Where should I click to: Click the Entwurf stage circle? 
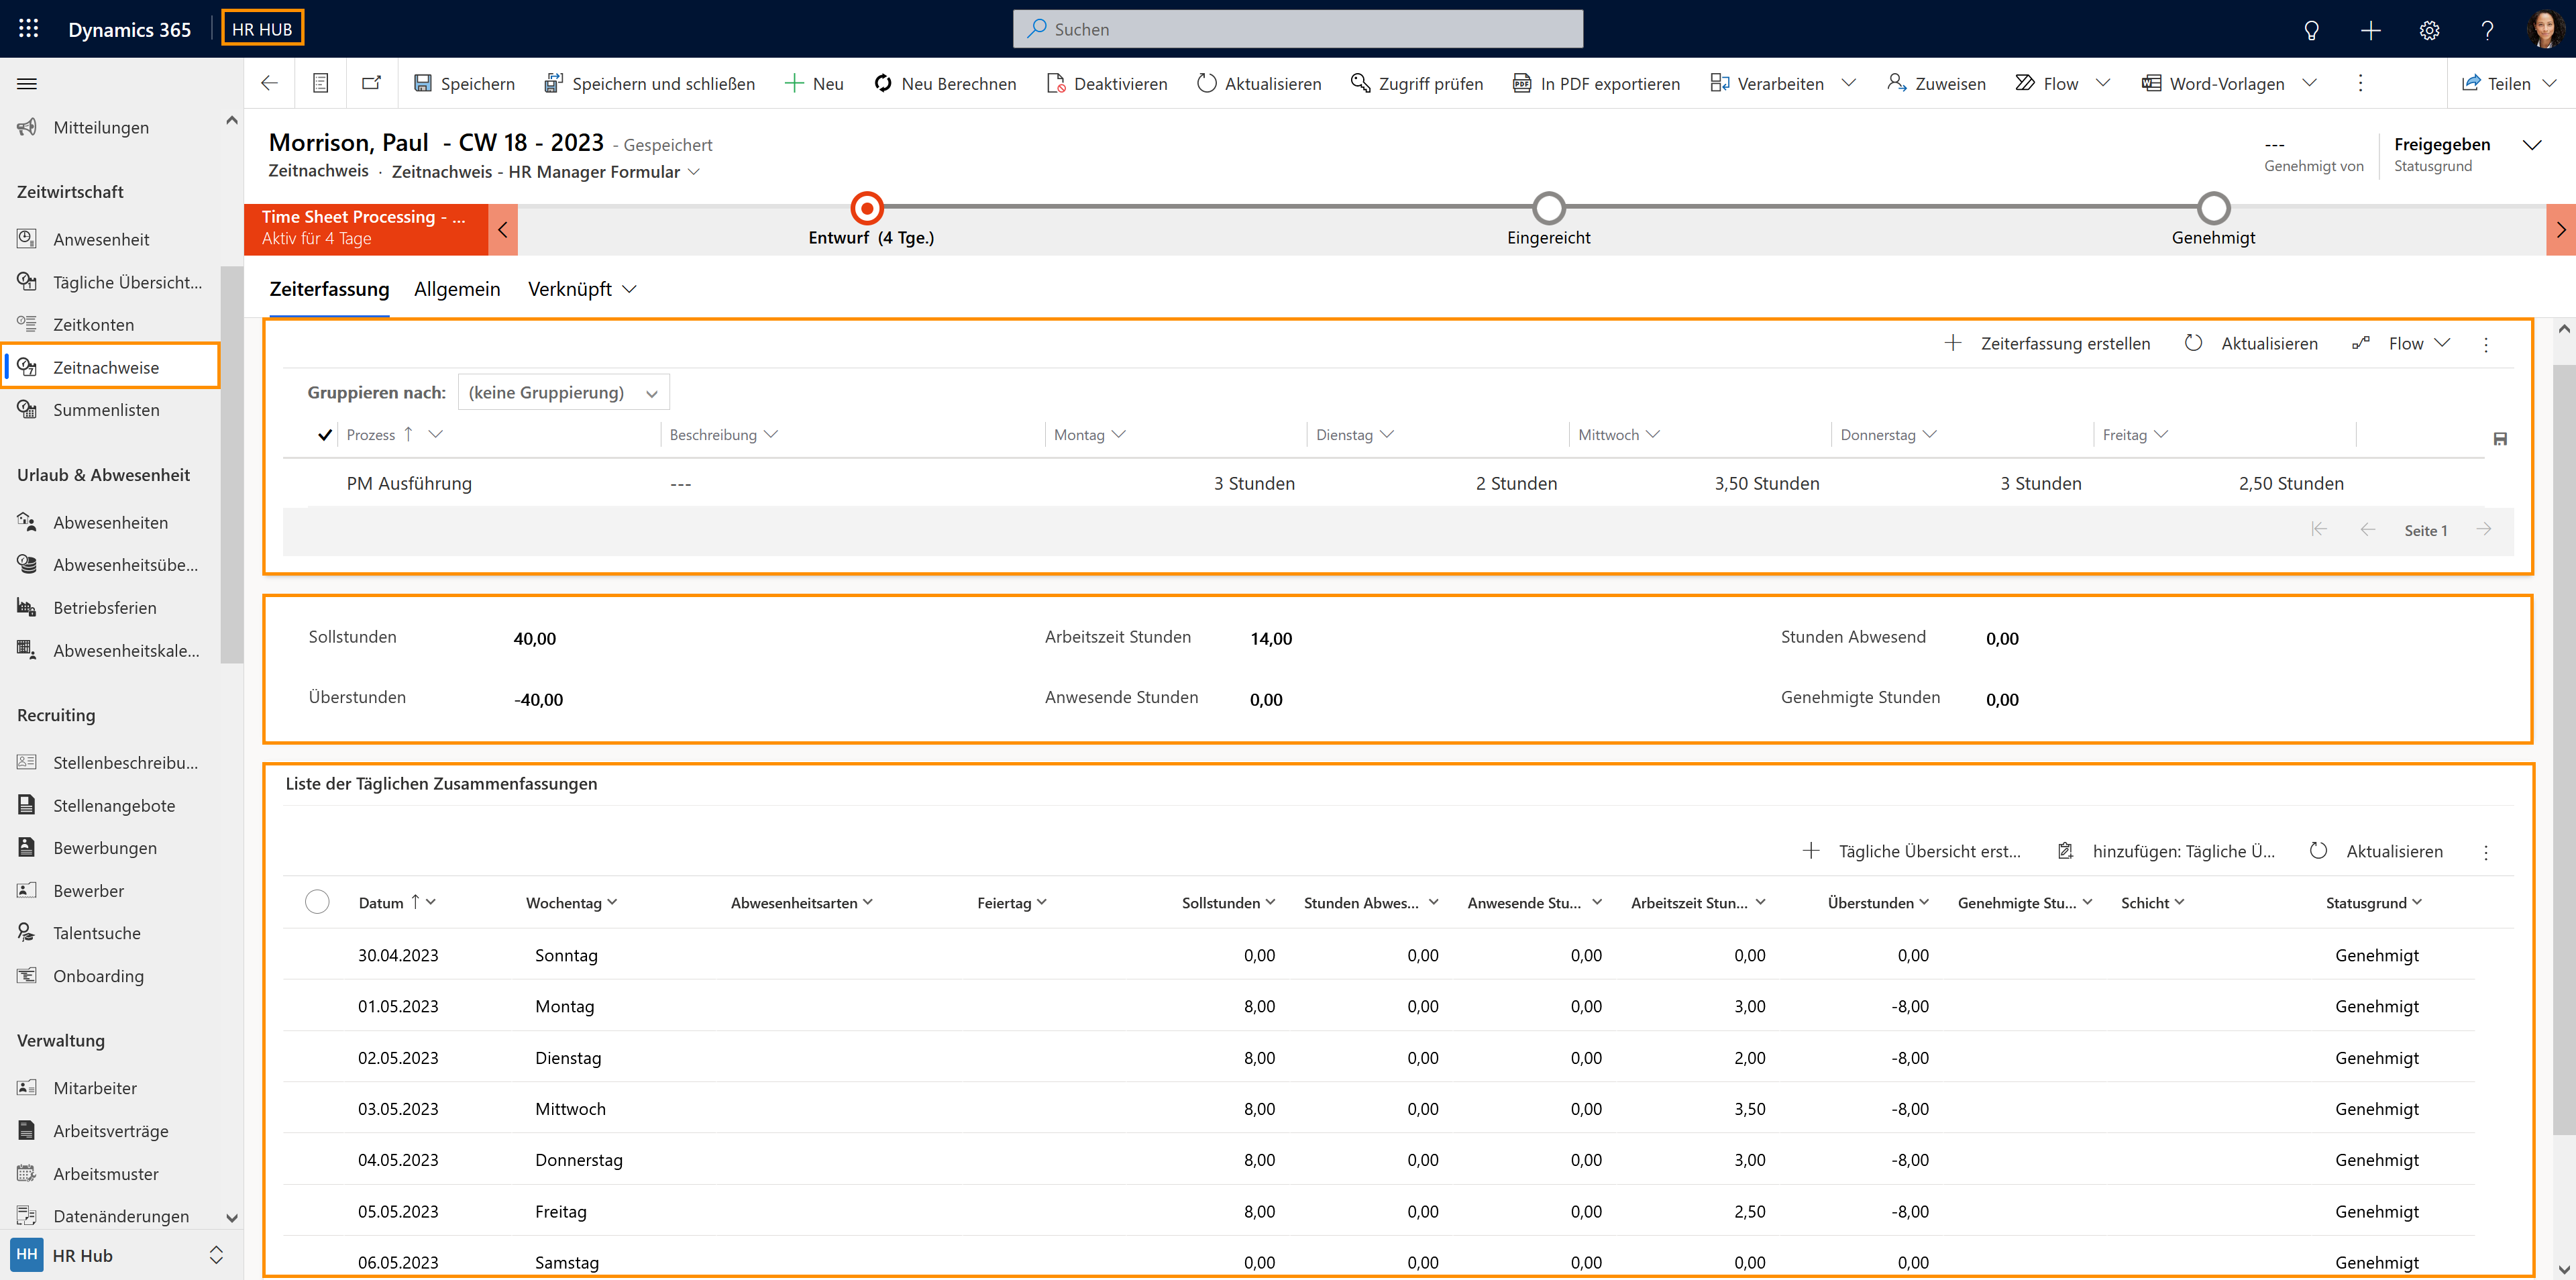[x=867, y=208]
